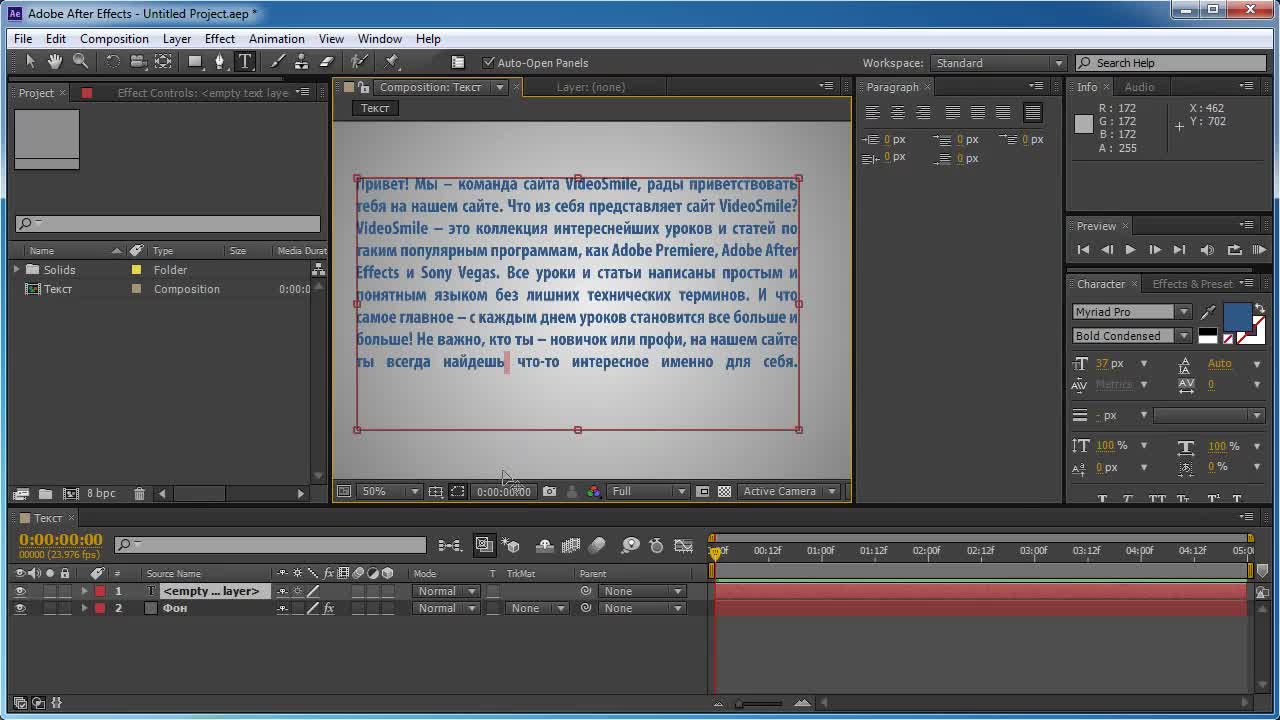Open the Myriad Pro font family dropdown
1280x720 pixels.
click(1132, 312)
